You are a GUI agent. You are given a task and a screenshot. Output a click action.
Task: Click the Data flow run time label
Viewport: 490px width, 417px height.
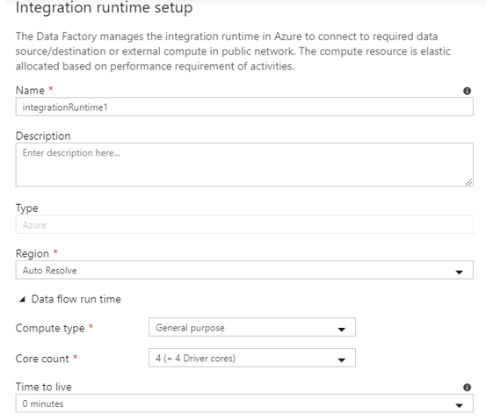click(76, 299)
